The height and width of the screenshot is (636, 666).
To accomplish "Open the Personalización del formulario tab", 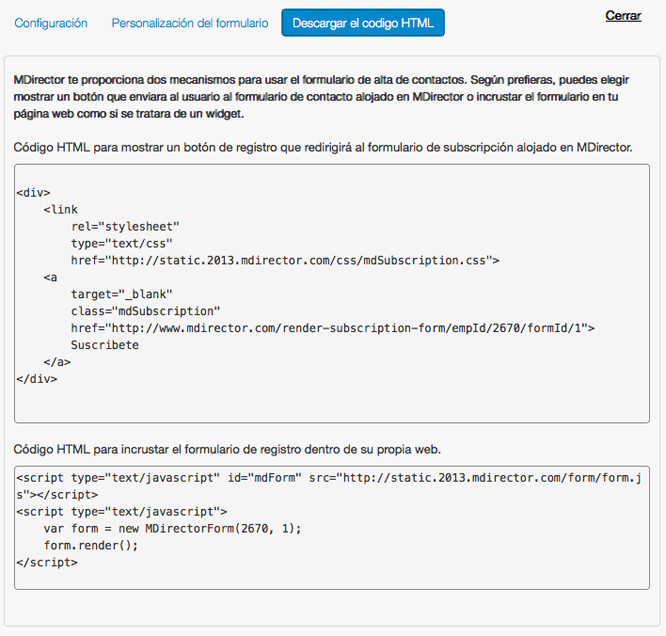I will point(189,23).
